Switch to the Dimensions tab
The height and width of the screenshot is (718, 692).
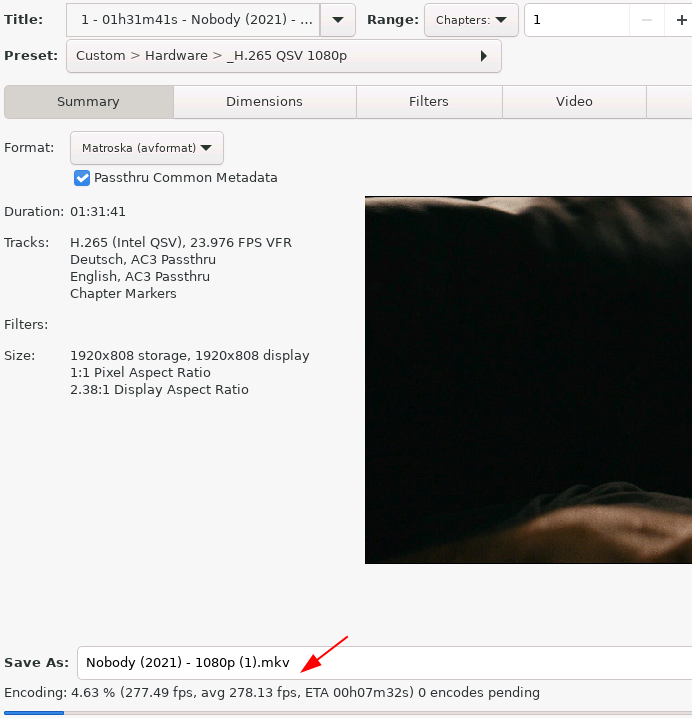[x=264, y=102]
